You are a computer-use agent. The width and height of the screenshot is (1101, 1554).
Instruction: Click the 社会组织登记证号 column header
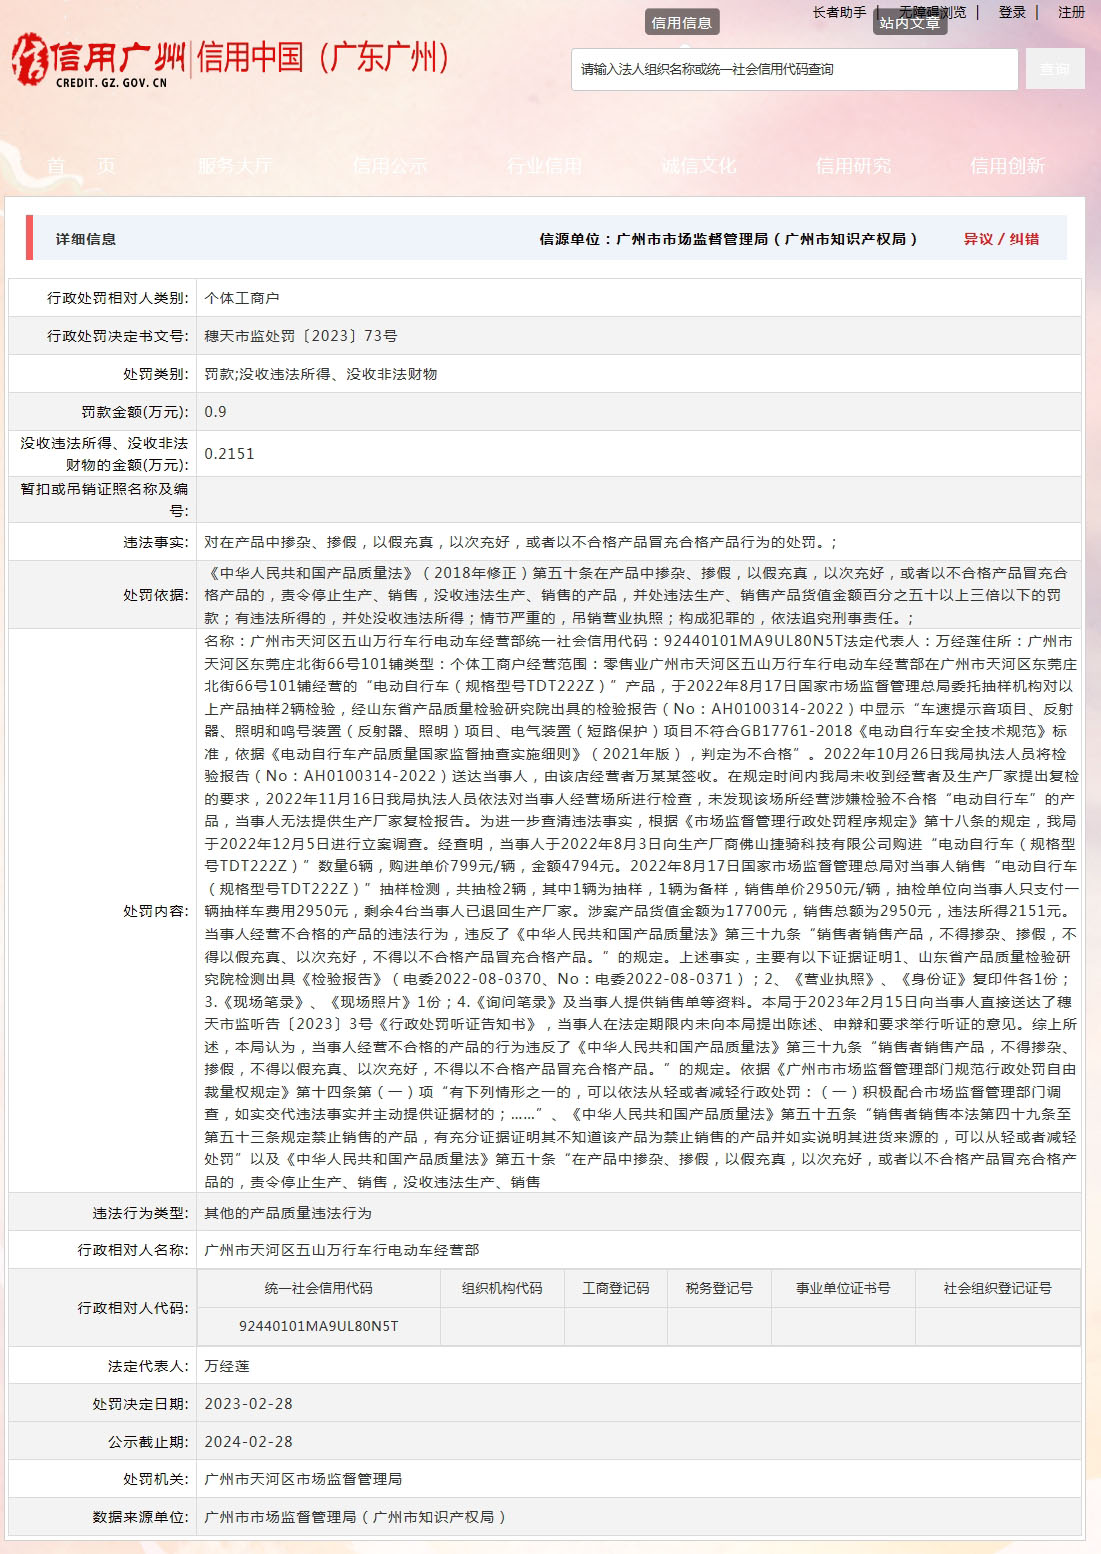coord(998,1288)
